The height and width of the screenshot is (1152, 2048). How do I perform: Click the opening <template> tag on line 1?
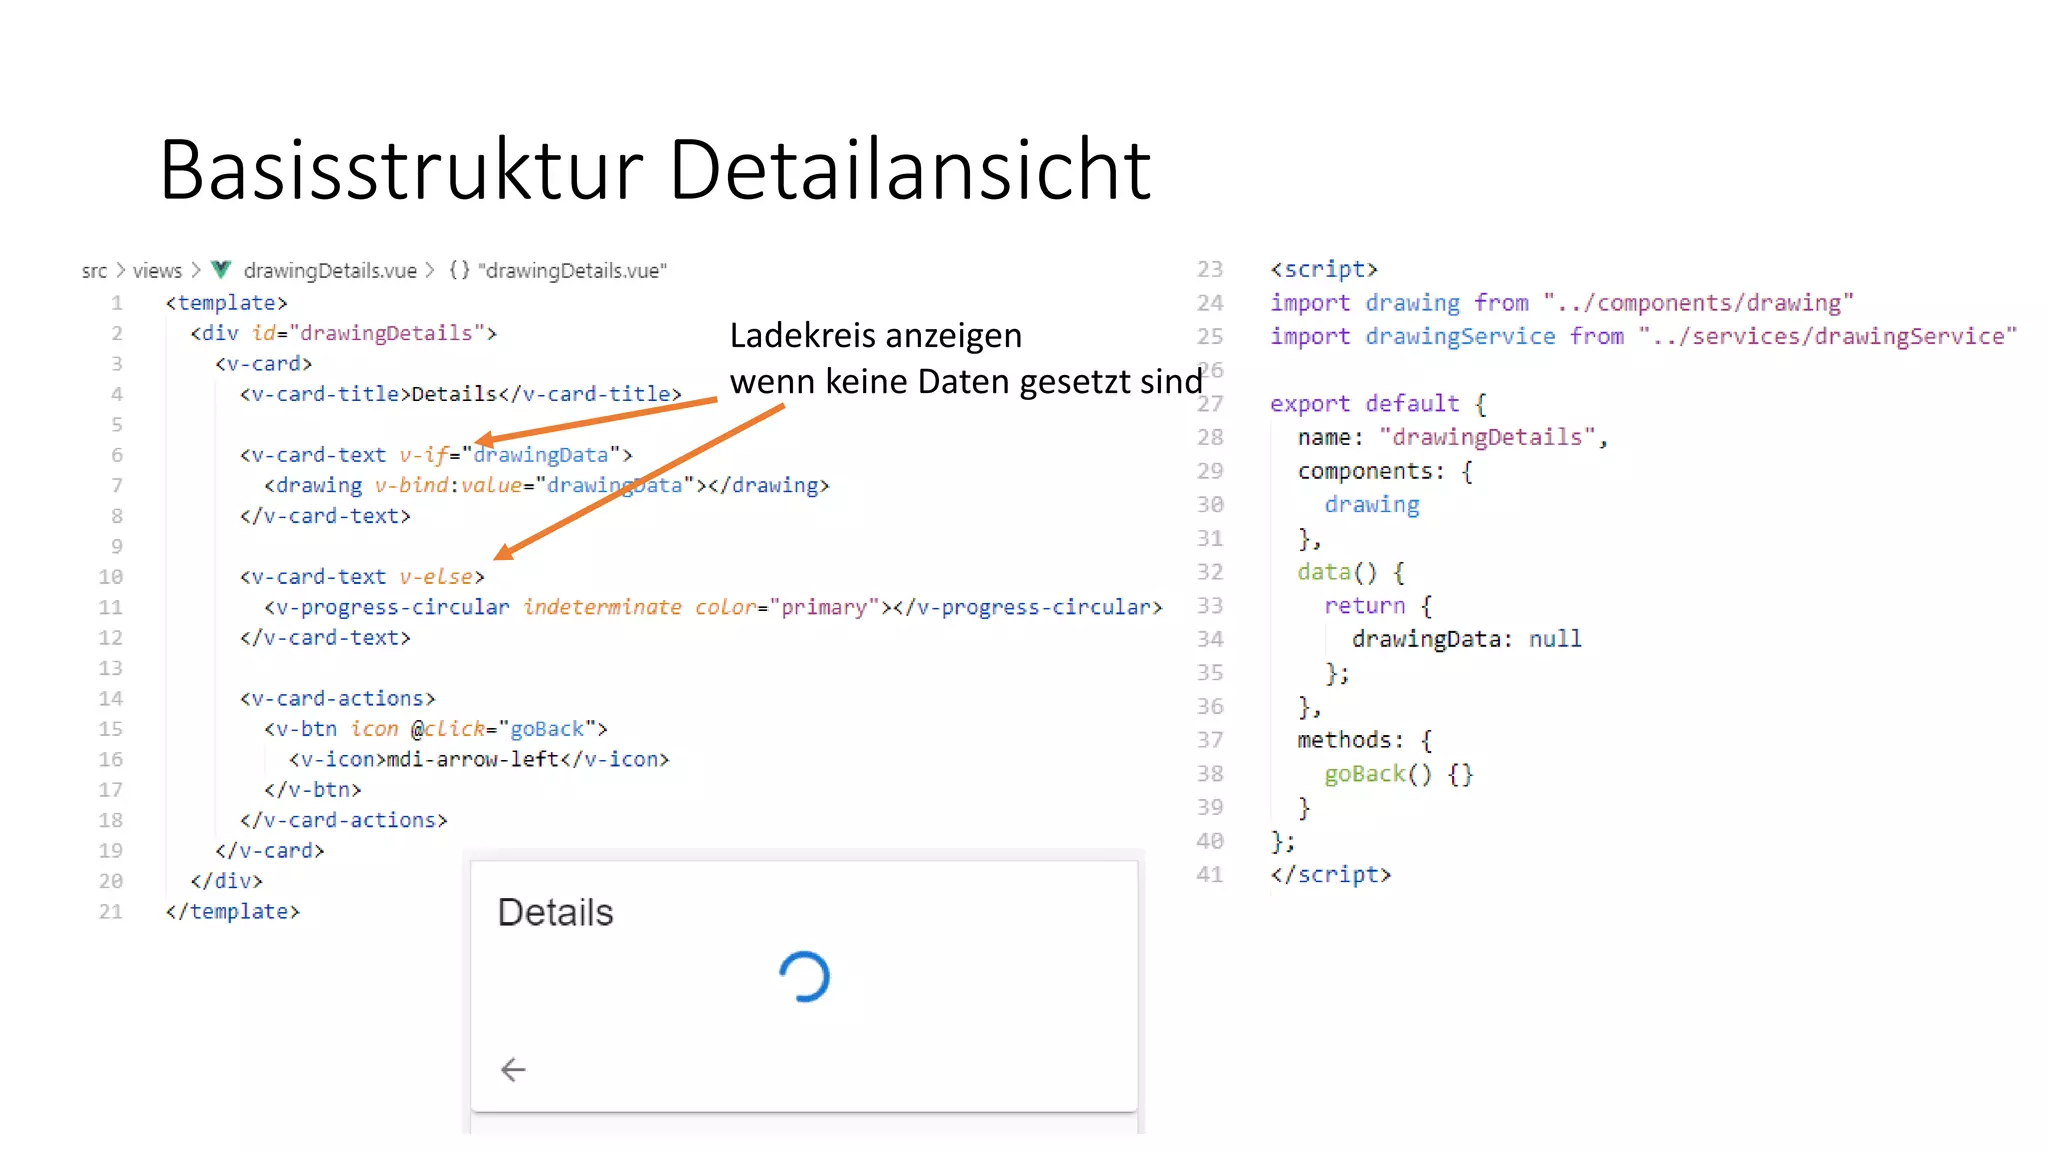[x=227, y=303]
